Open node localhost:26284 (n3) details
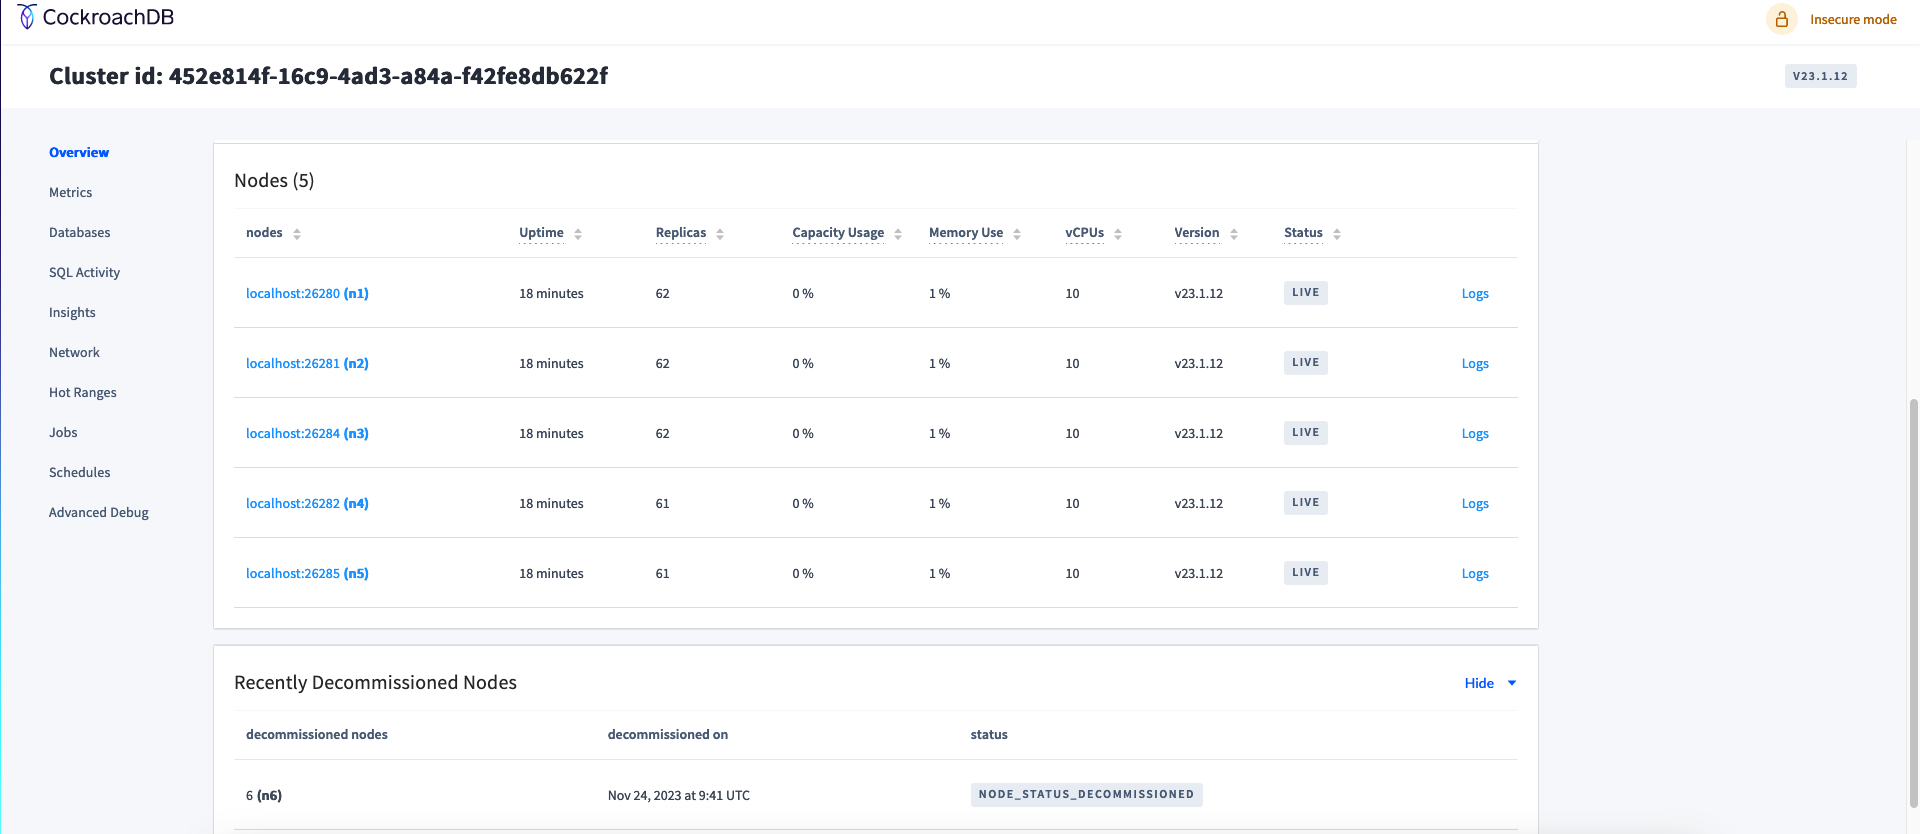The height and width of the screenshot is (834, 1920). coord(307,433)
